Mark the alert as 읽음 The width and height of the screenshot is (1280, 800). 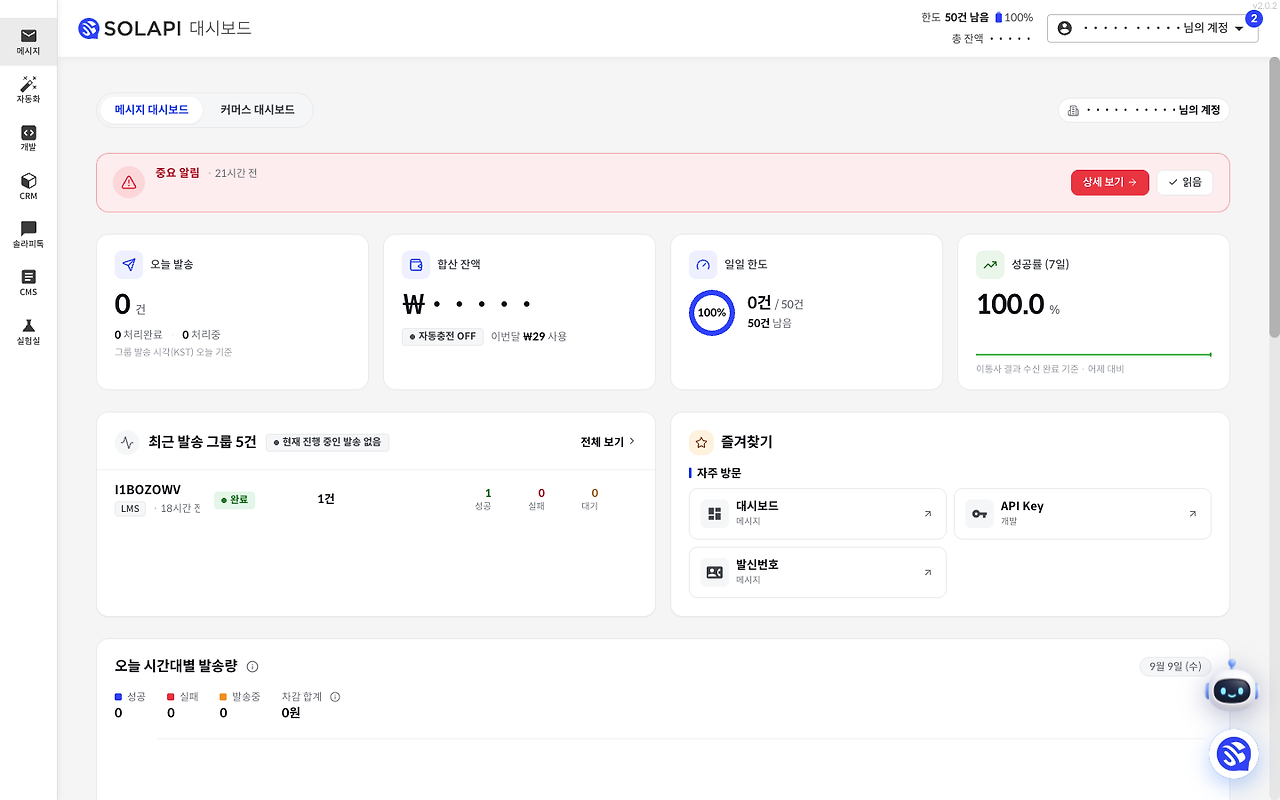(1185, 182)
